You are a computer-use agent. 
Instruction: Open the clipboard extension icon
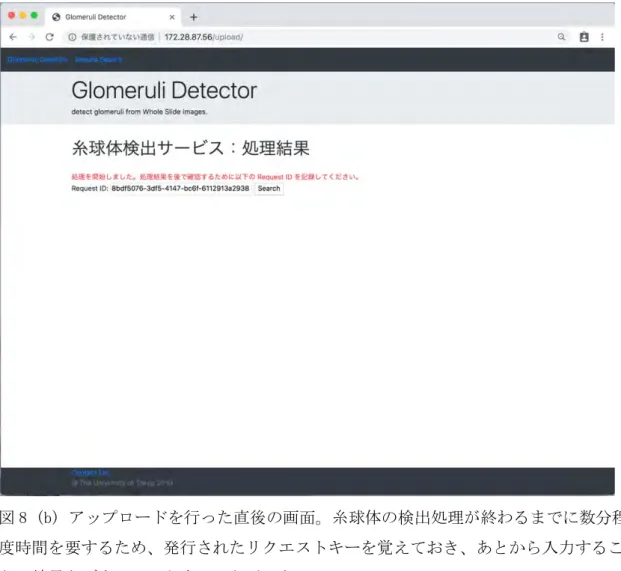(584, 37)
